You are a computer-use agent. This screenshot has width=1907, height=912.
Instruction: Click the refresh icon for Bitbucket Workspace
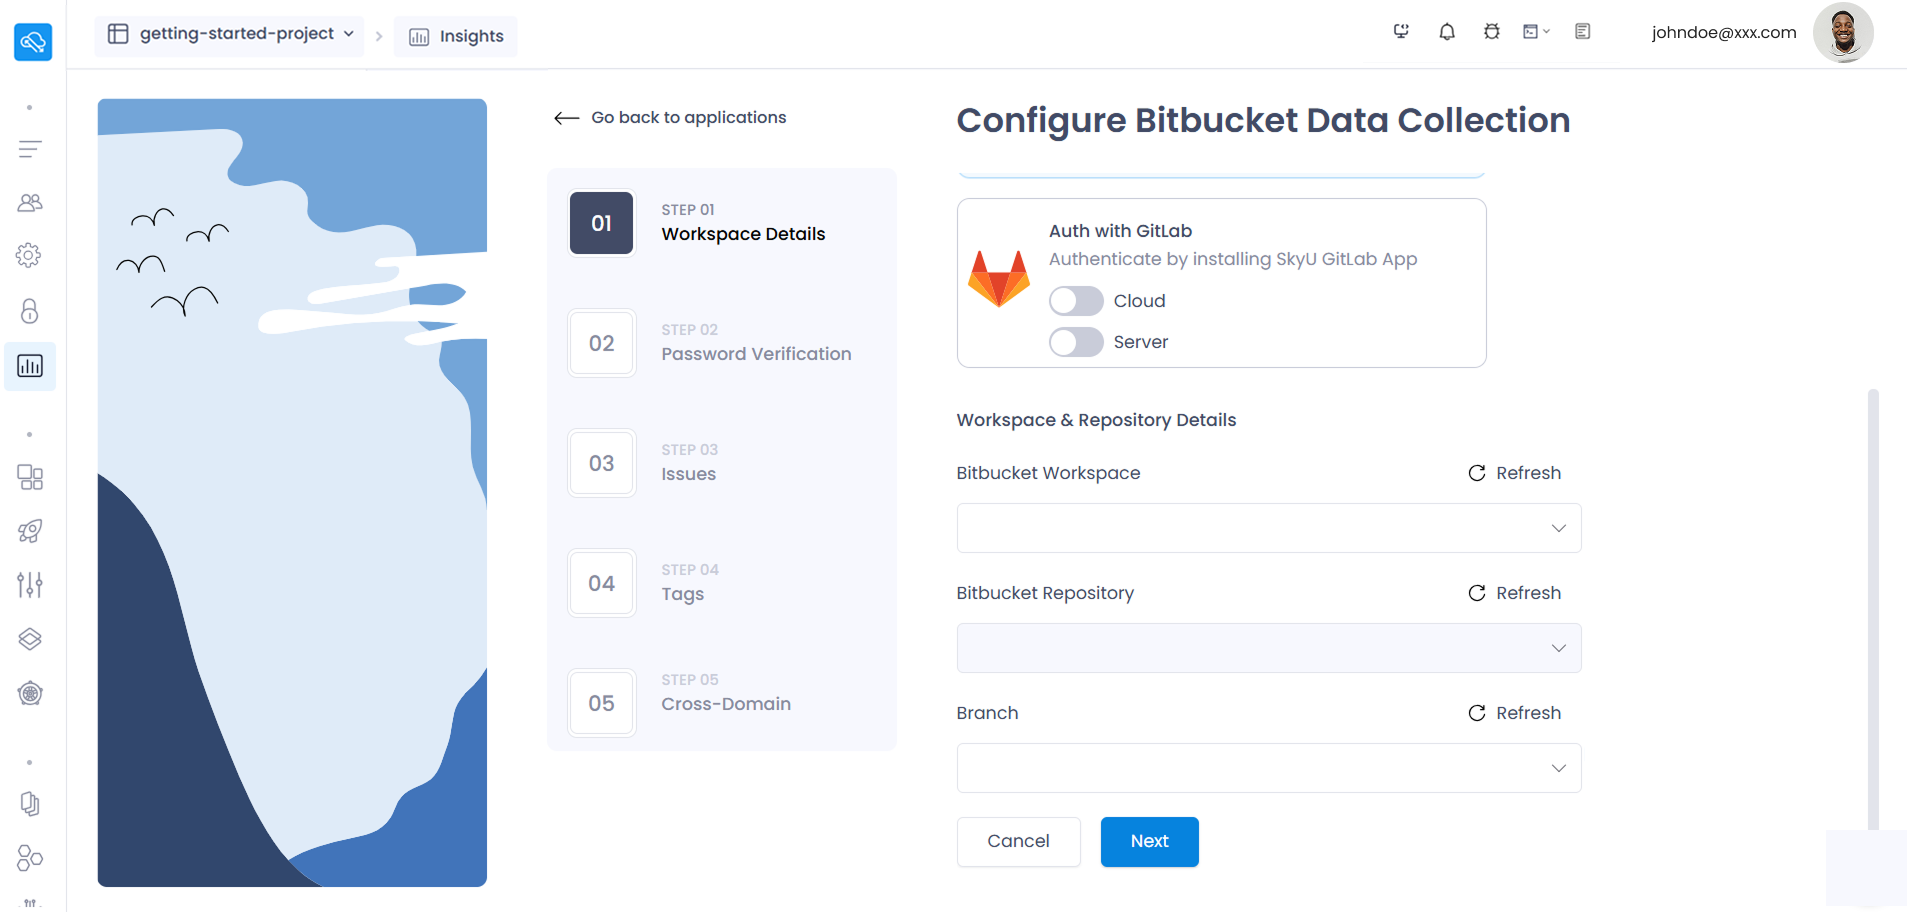click(1477, 473)
